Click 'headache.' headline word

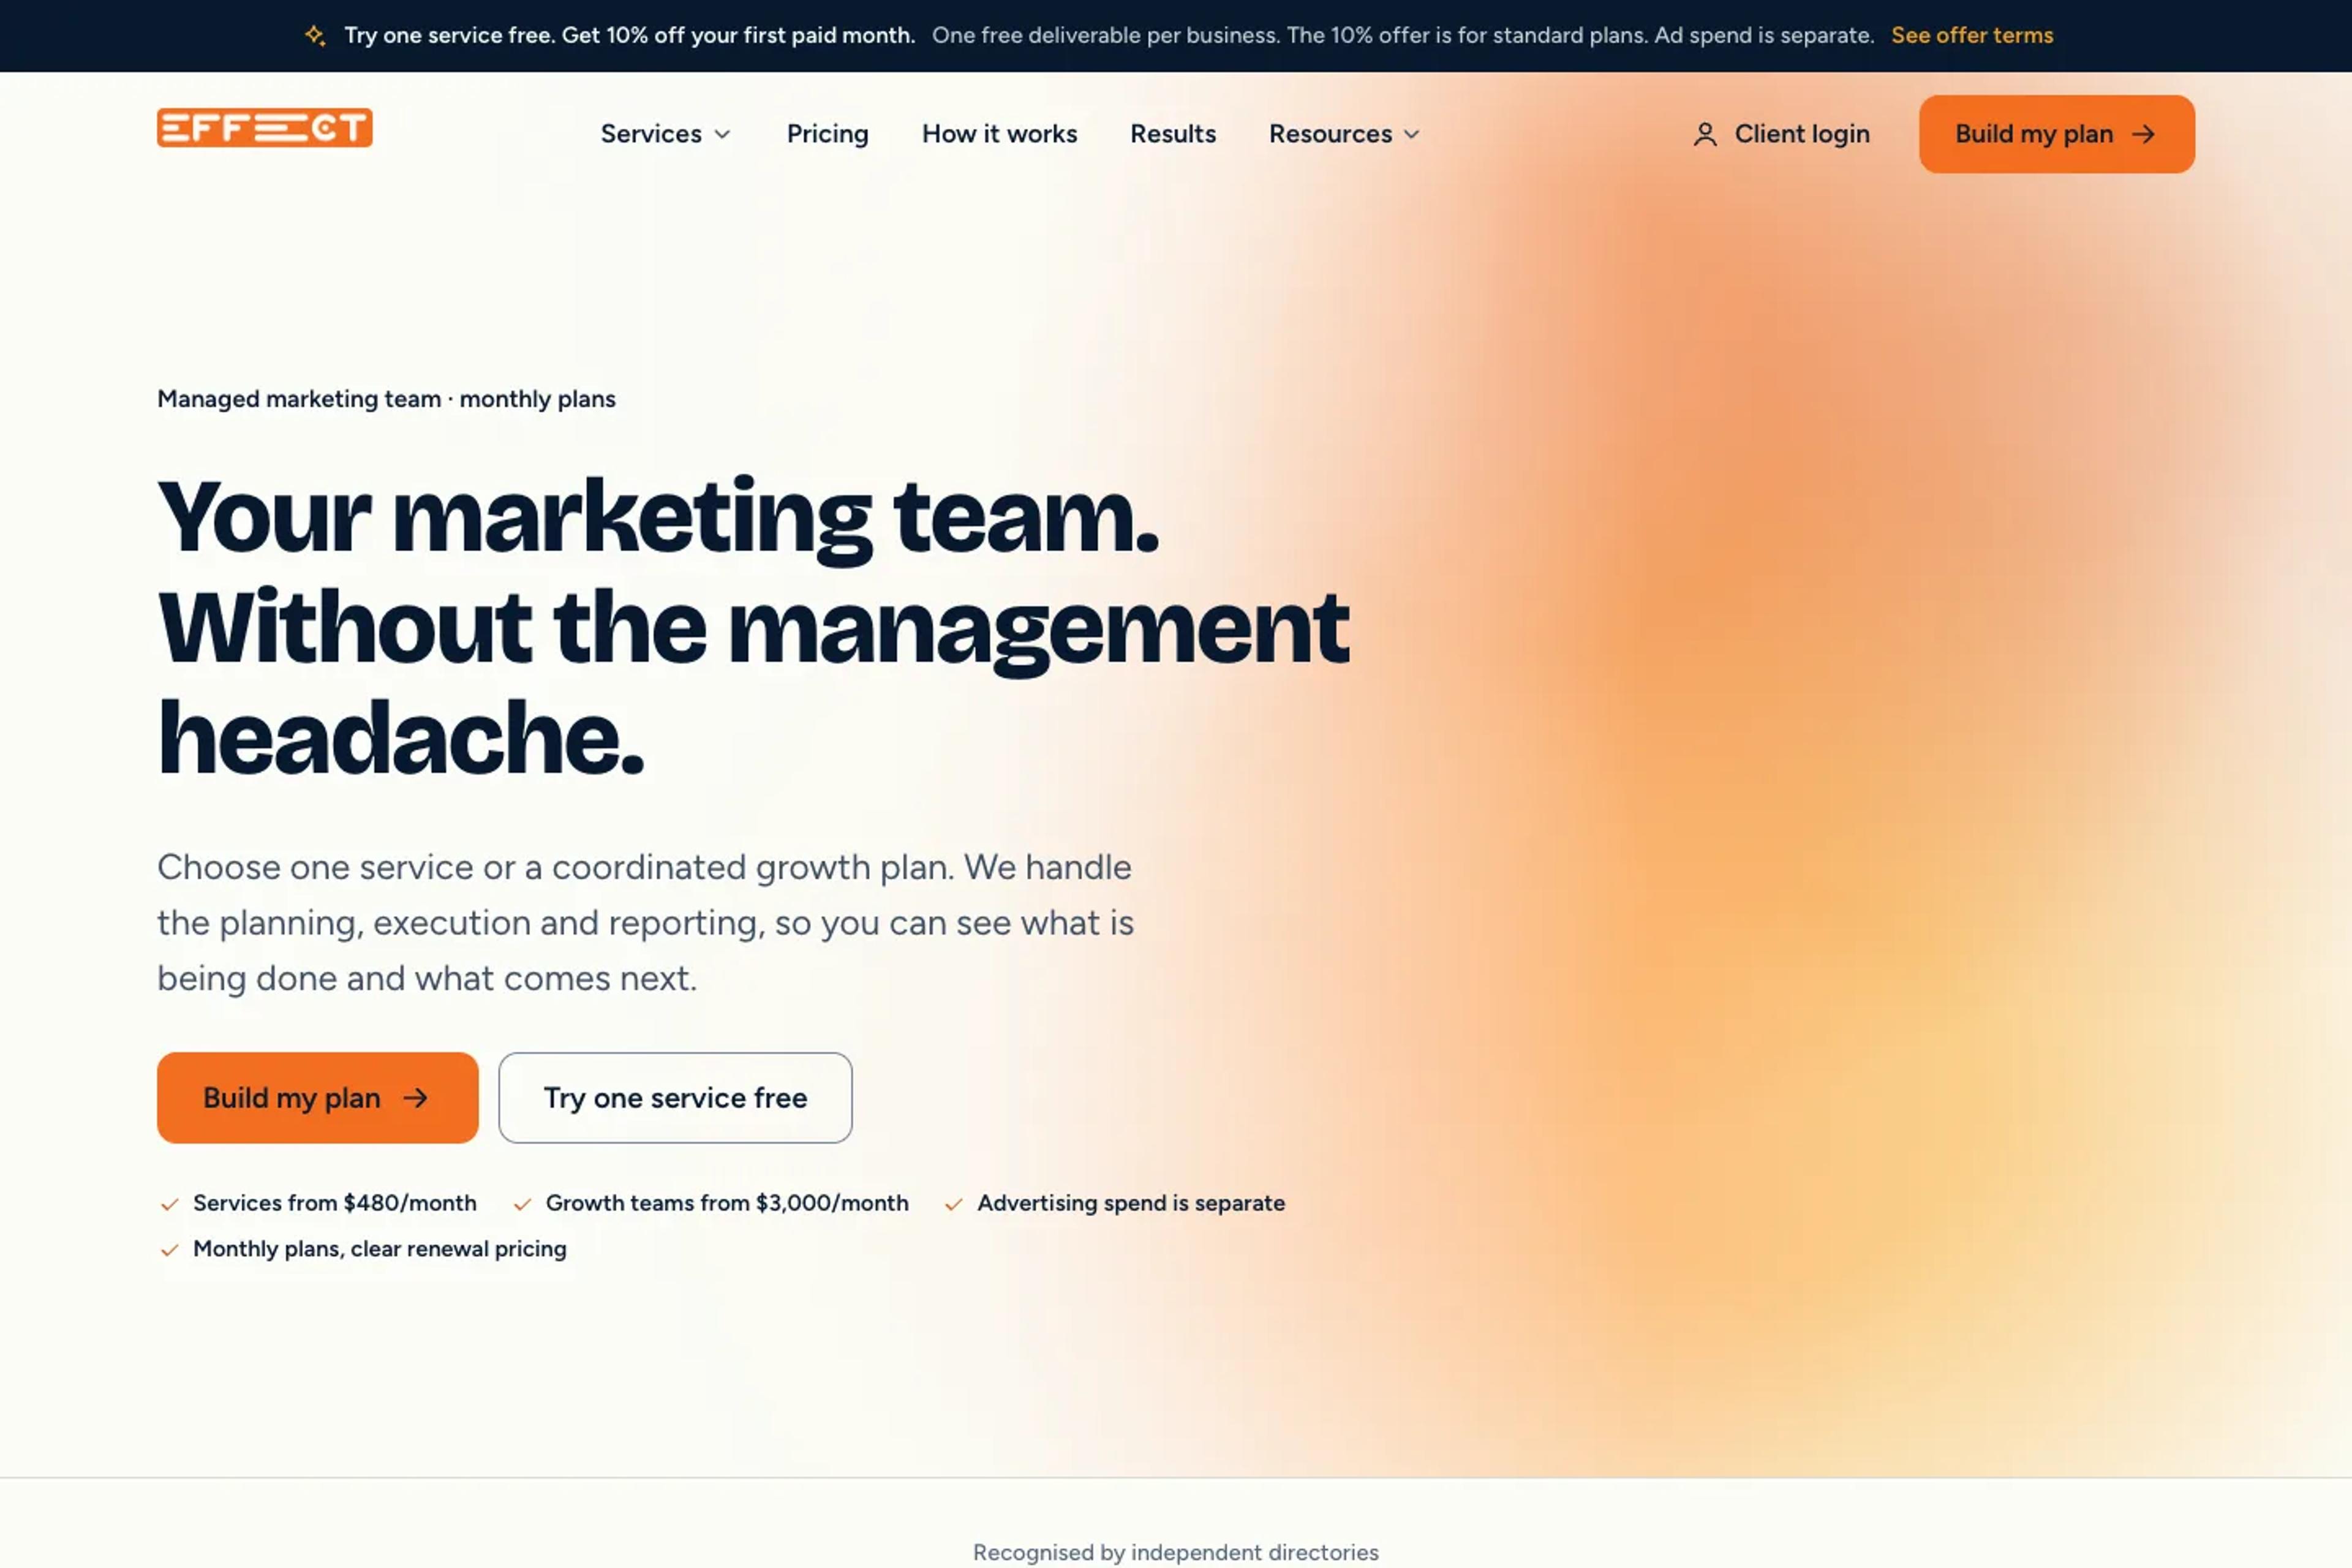pos(401,738)
